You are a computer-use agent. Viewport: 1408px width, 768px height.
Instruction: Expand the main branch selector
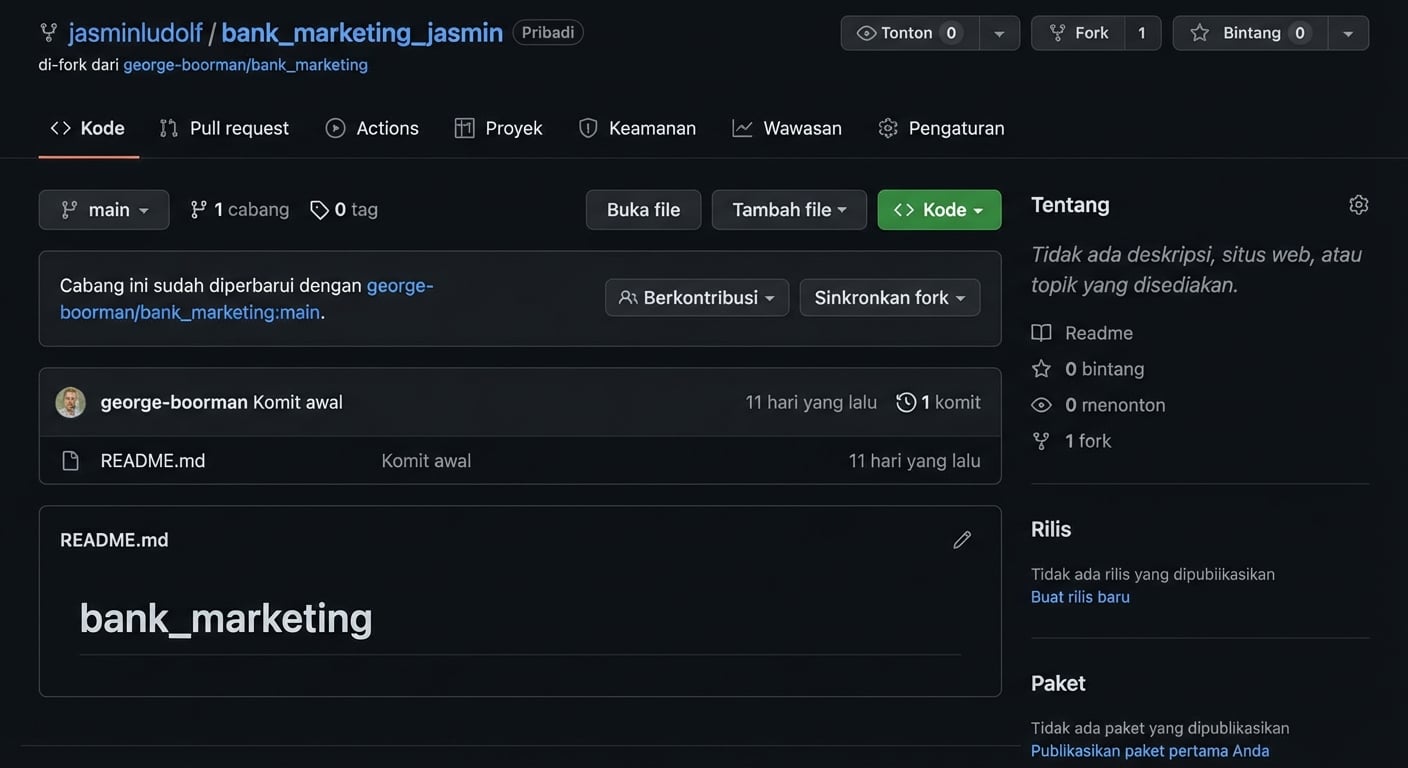coord(104,210)
